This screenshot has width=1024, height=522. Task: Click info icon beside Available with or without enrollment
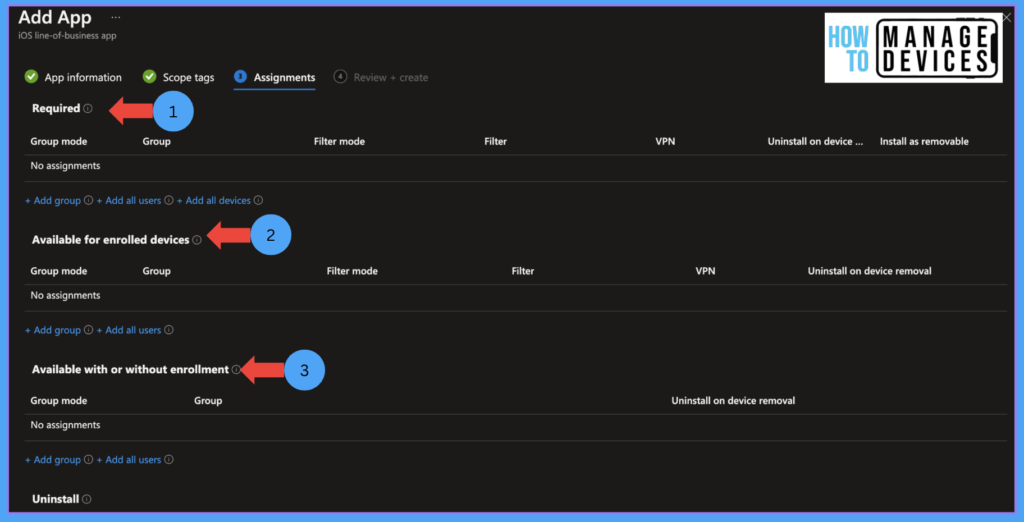[x=236, y=370]
